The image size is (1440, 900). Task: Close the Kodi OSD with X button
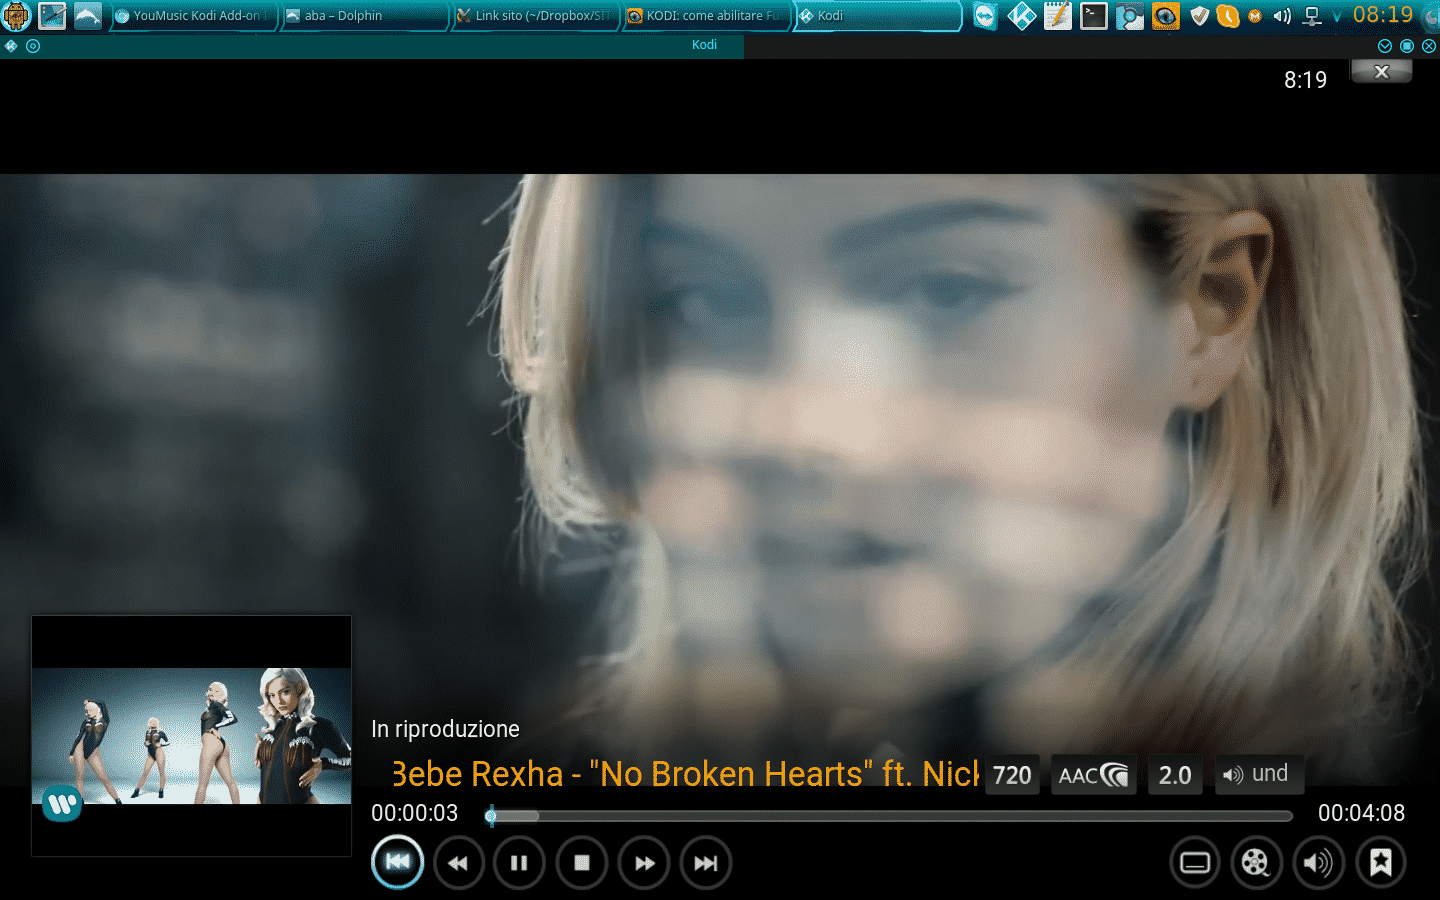coord(1381,71)
